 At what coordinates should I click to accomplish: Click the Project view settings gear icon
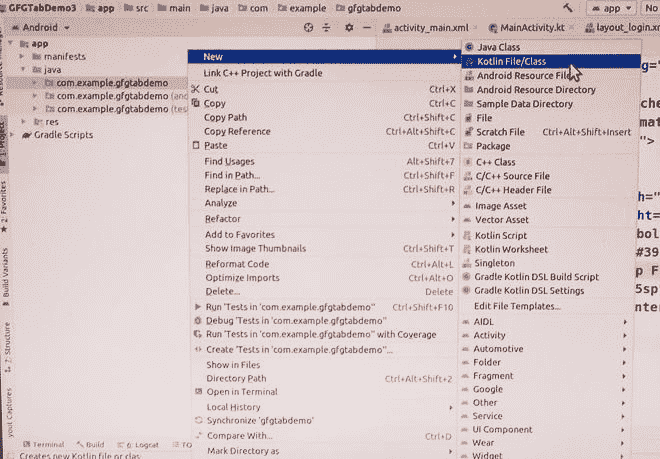point(348,27)
